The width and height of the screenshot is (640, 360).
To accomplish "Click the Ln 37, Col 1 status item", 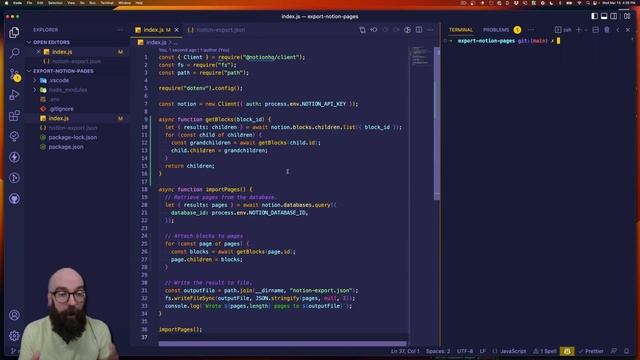I will click(x=405, y=351).
